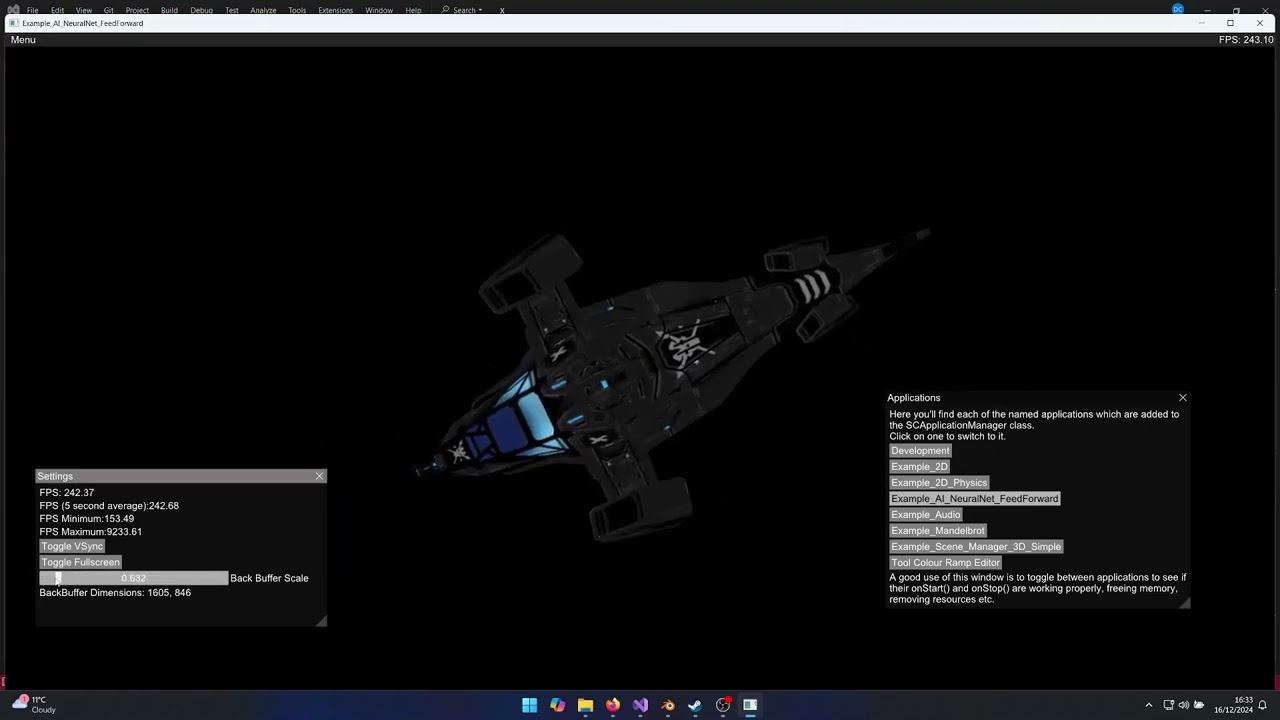Open the View menu in Visual Studio
The width and height of the screenshot is (1280, 720).
[84, 10]
